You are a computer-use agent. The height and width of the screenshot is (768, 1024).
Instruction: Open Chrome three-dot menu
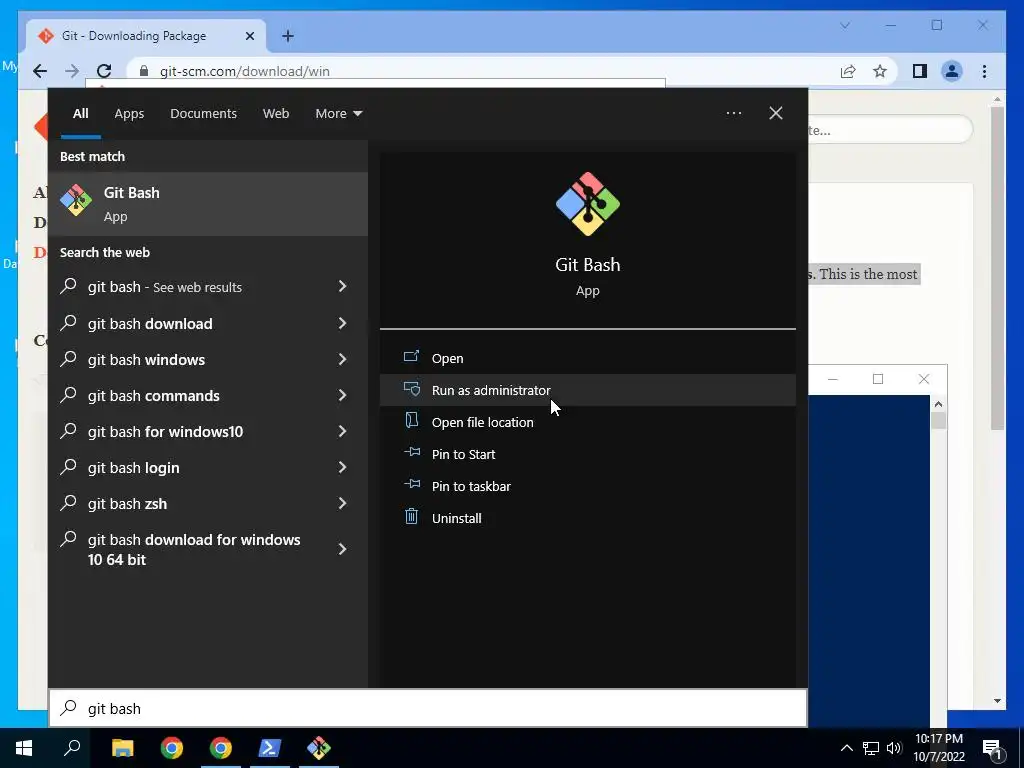click(x=984, y=71)
